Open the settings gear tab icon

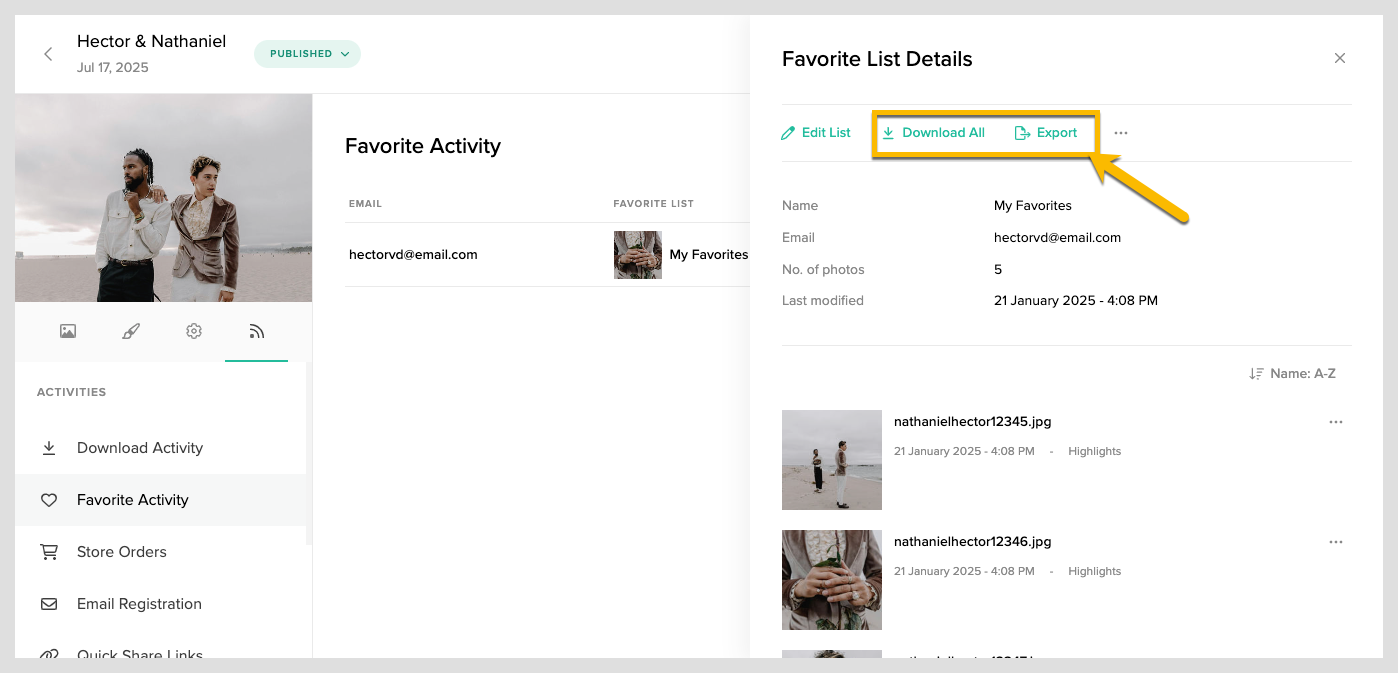point(194,331)
